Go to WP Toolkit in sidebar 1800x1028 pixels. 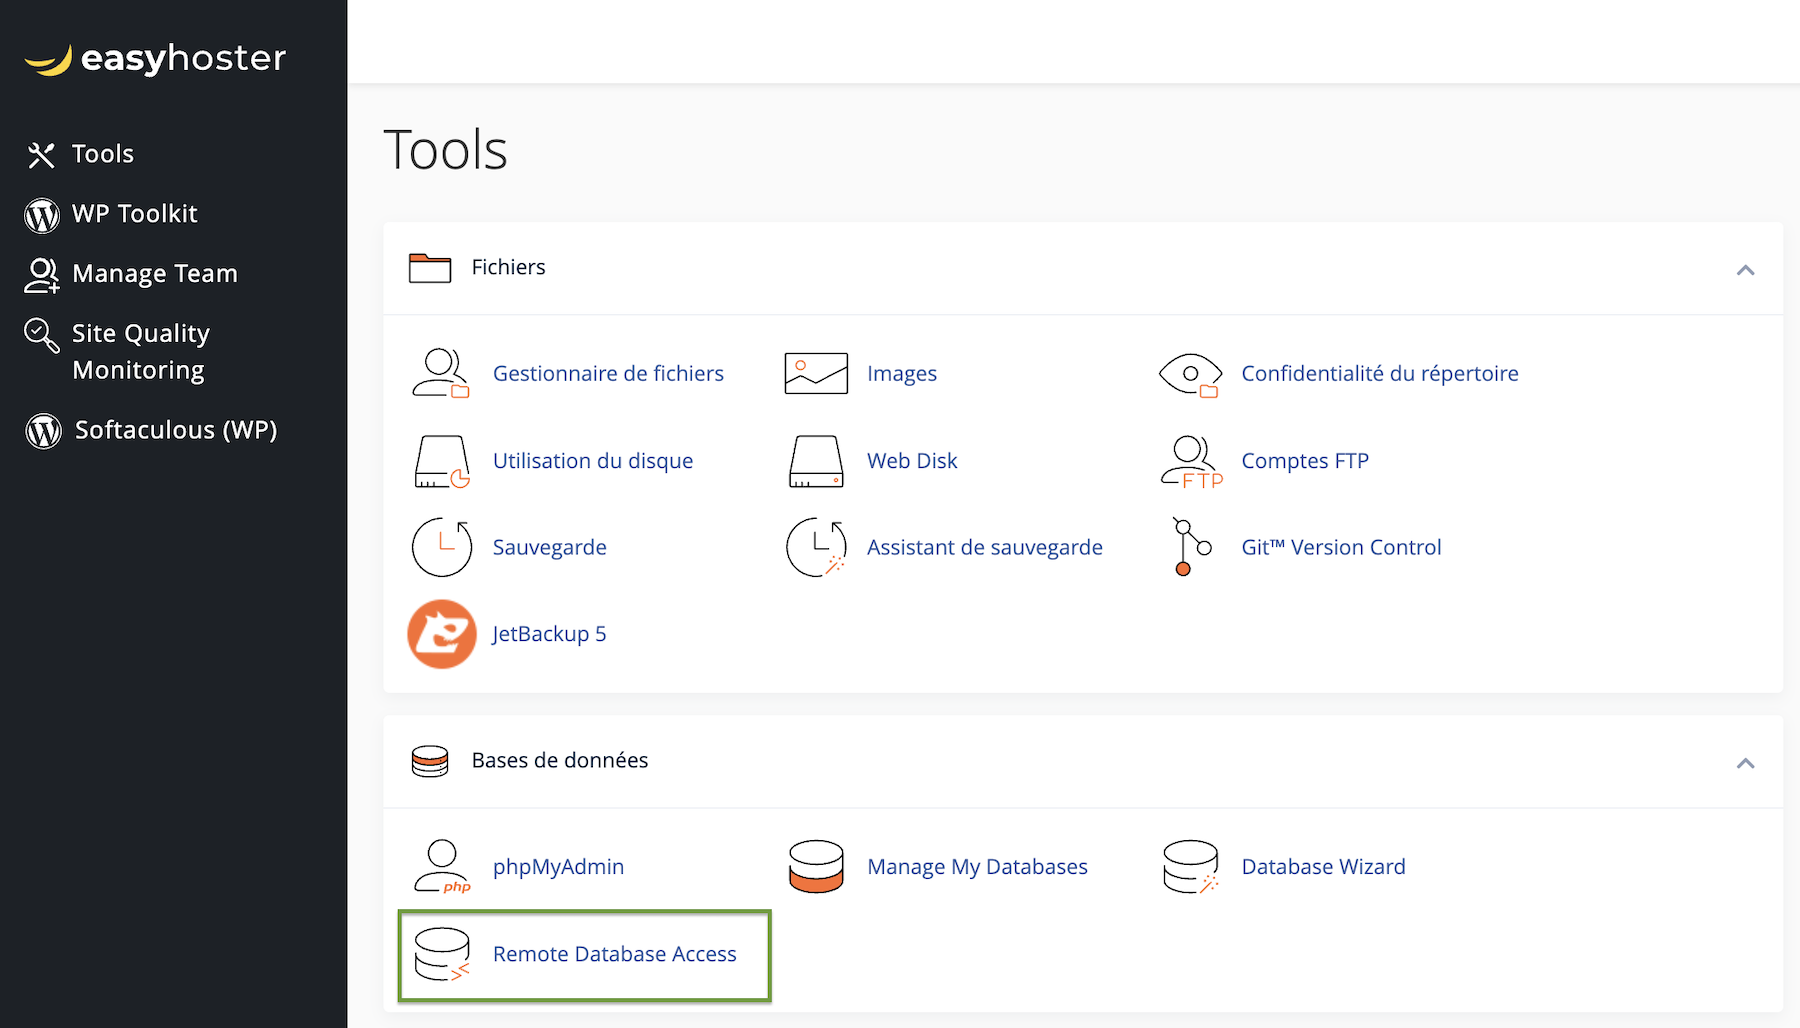point(134,214)
